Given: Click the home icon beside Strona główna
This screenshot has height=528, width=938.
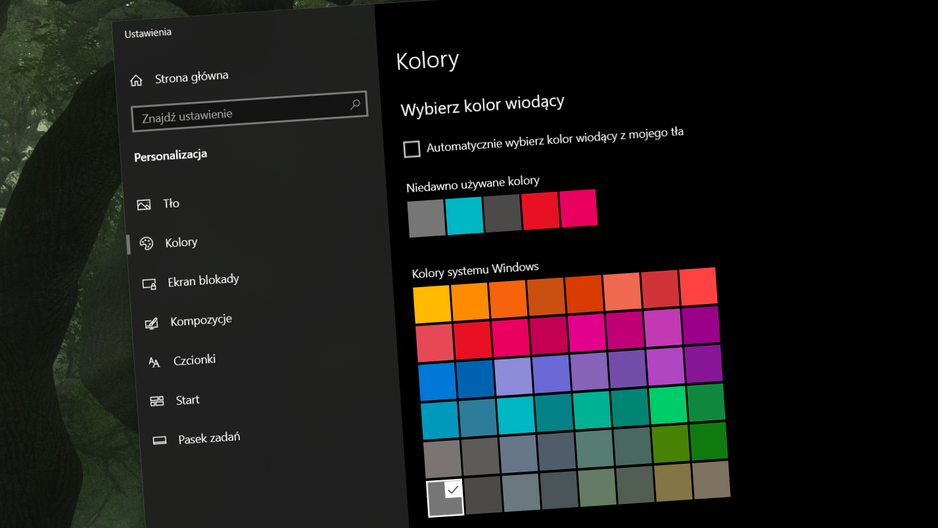Looking at the screenshot, I should 136,80.
